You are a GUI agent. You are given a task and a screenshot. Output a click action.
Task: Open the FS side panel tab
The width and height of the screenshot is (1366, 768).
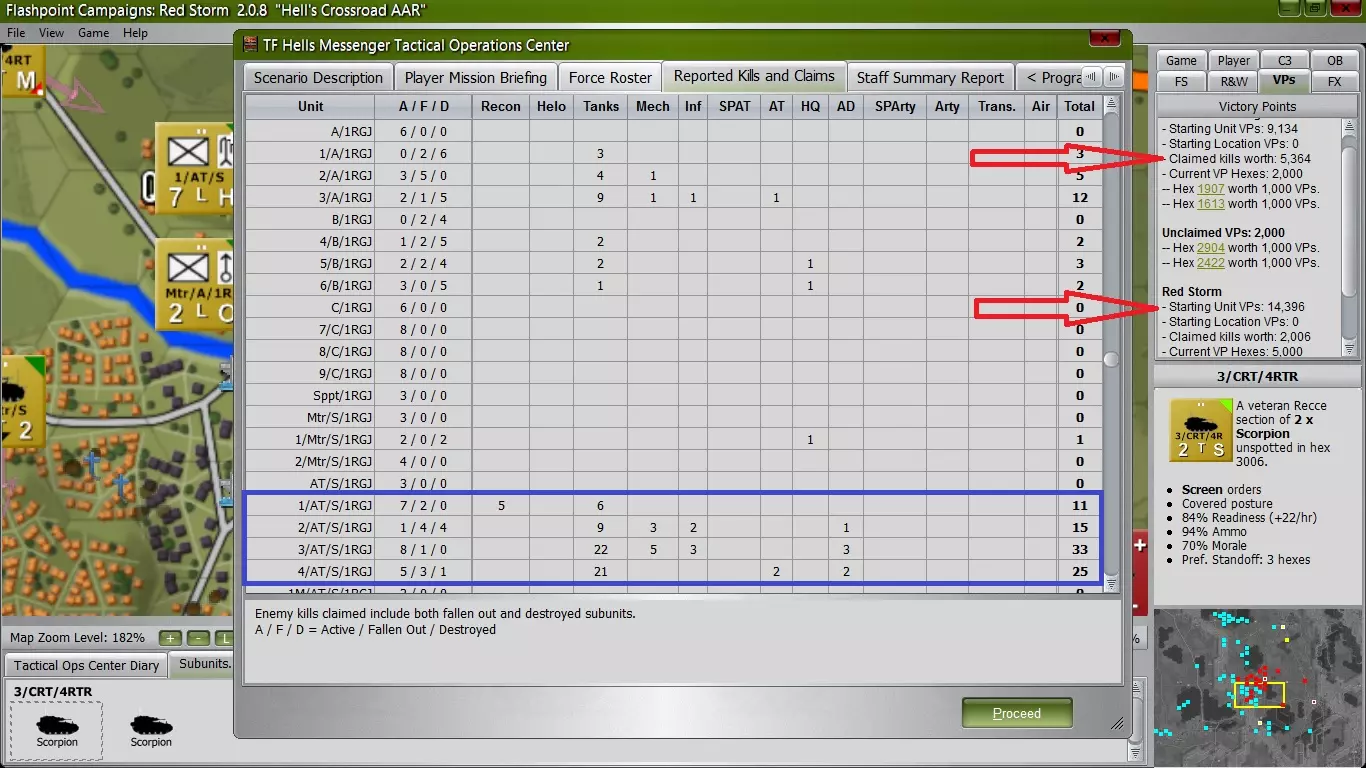pos(1181,81)
